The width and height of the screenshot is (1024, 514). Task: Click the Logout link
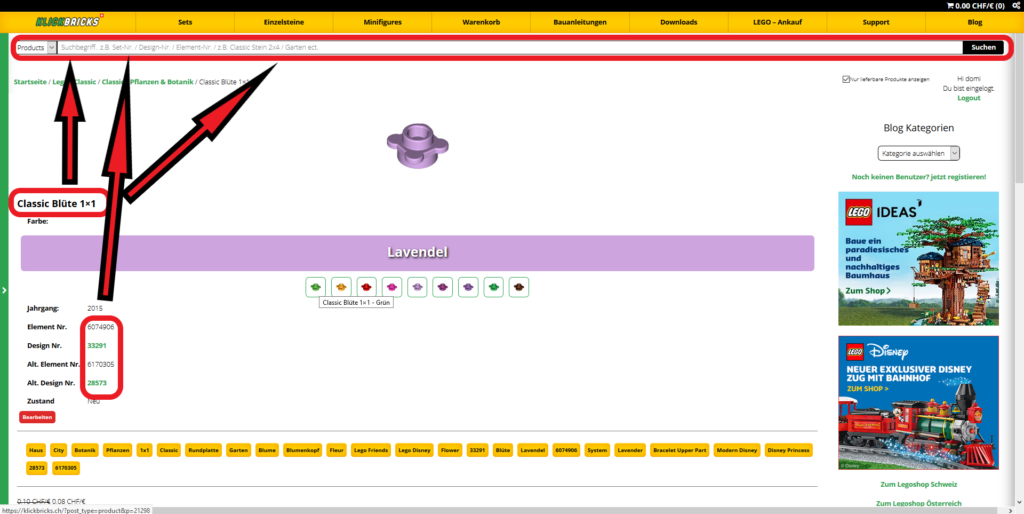tap(968, 98)
